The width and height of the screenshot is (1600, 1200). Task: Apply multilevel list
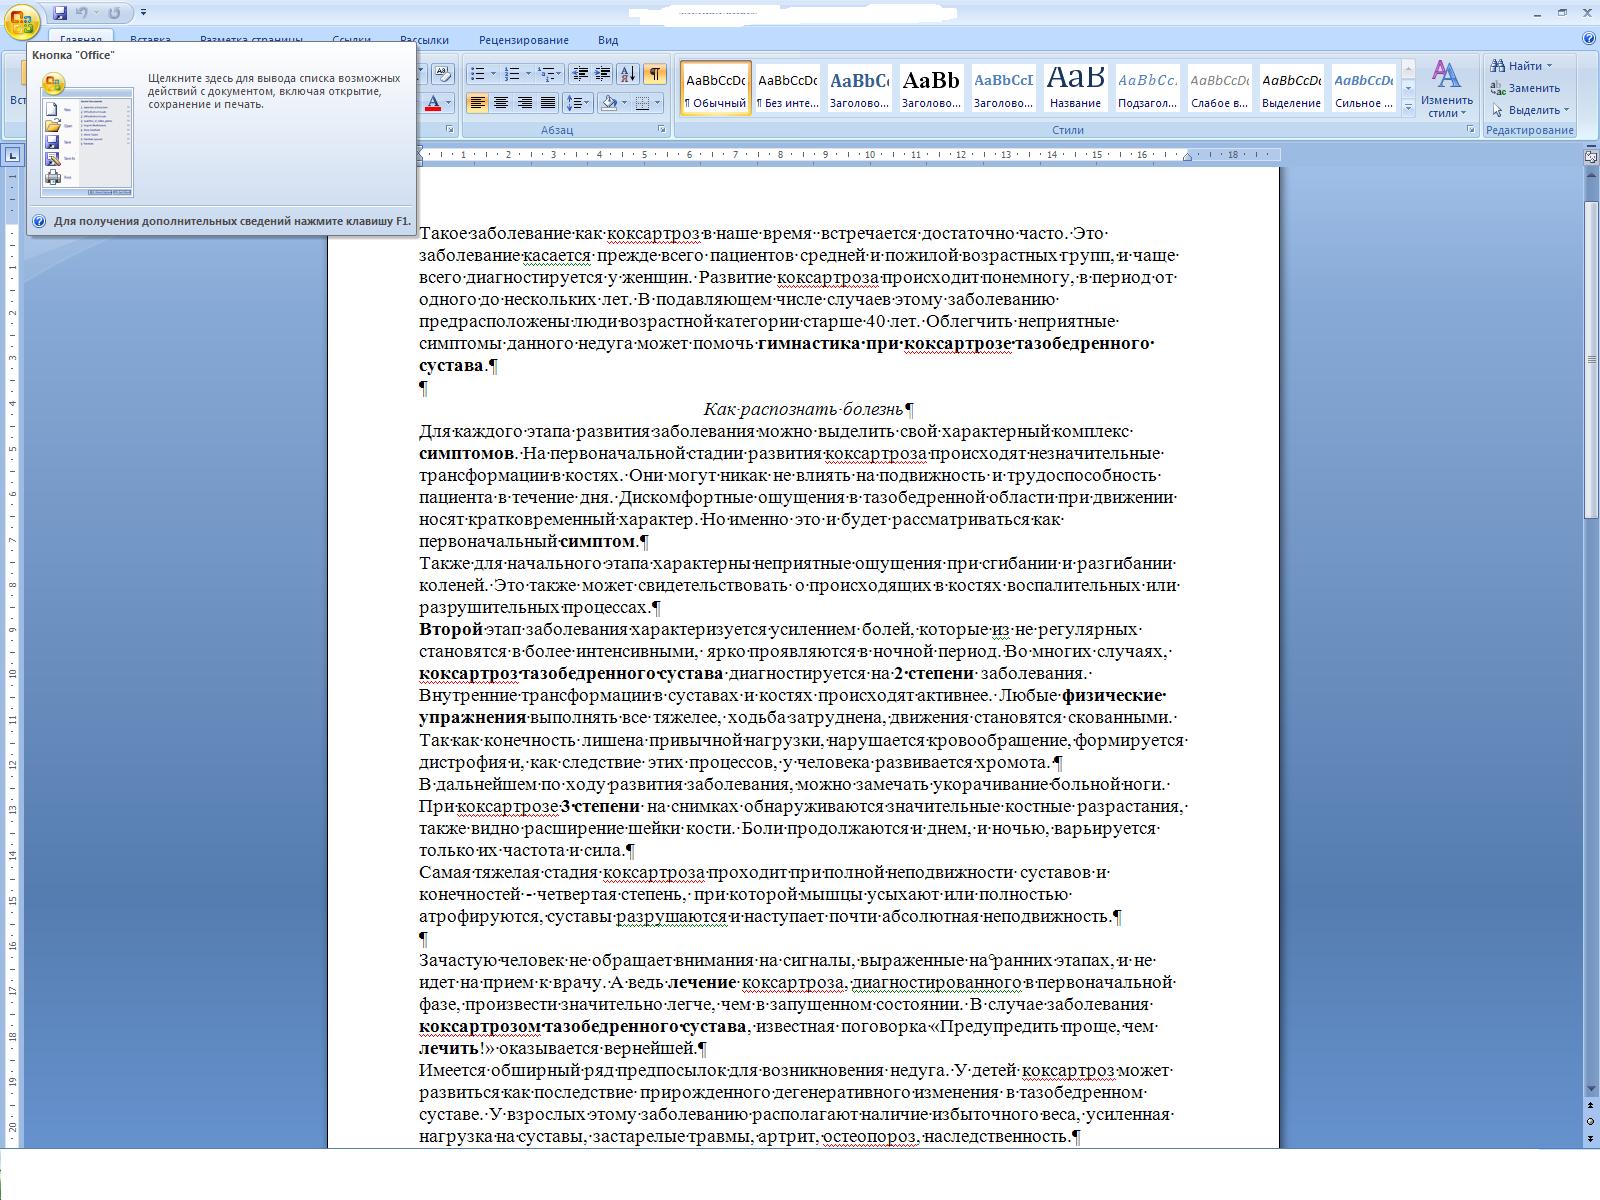coord(548,73)
